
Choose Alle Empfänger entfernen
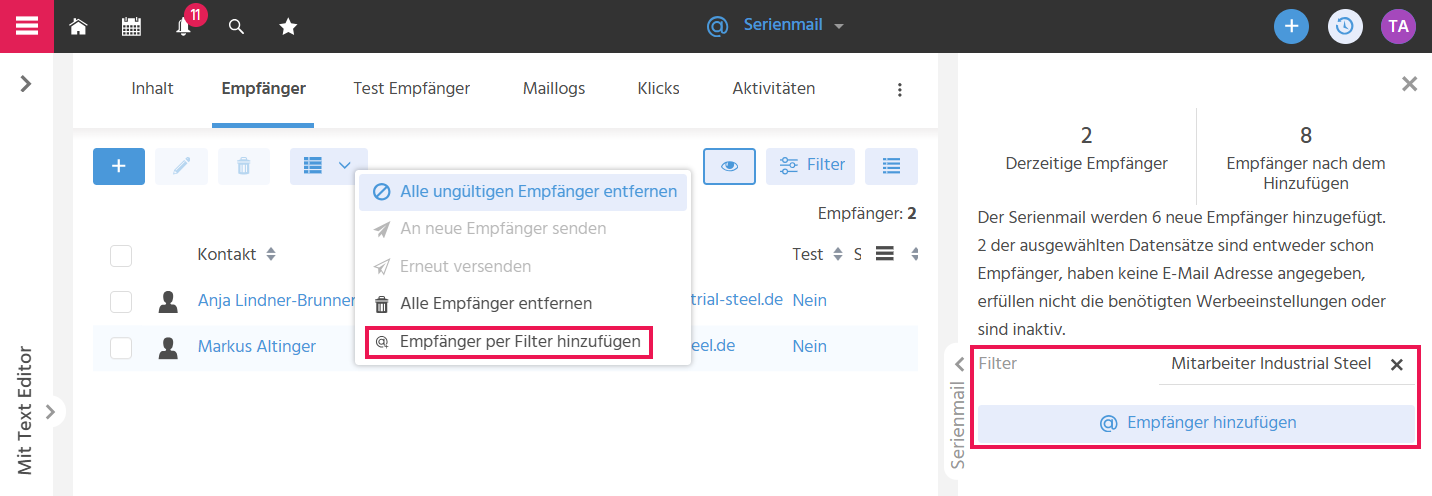[x=523, y=303]
